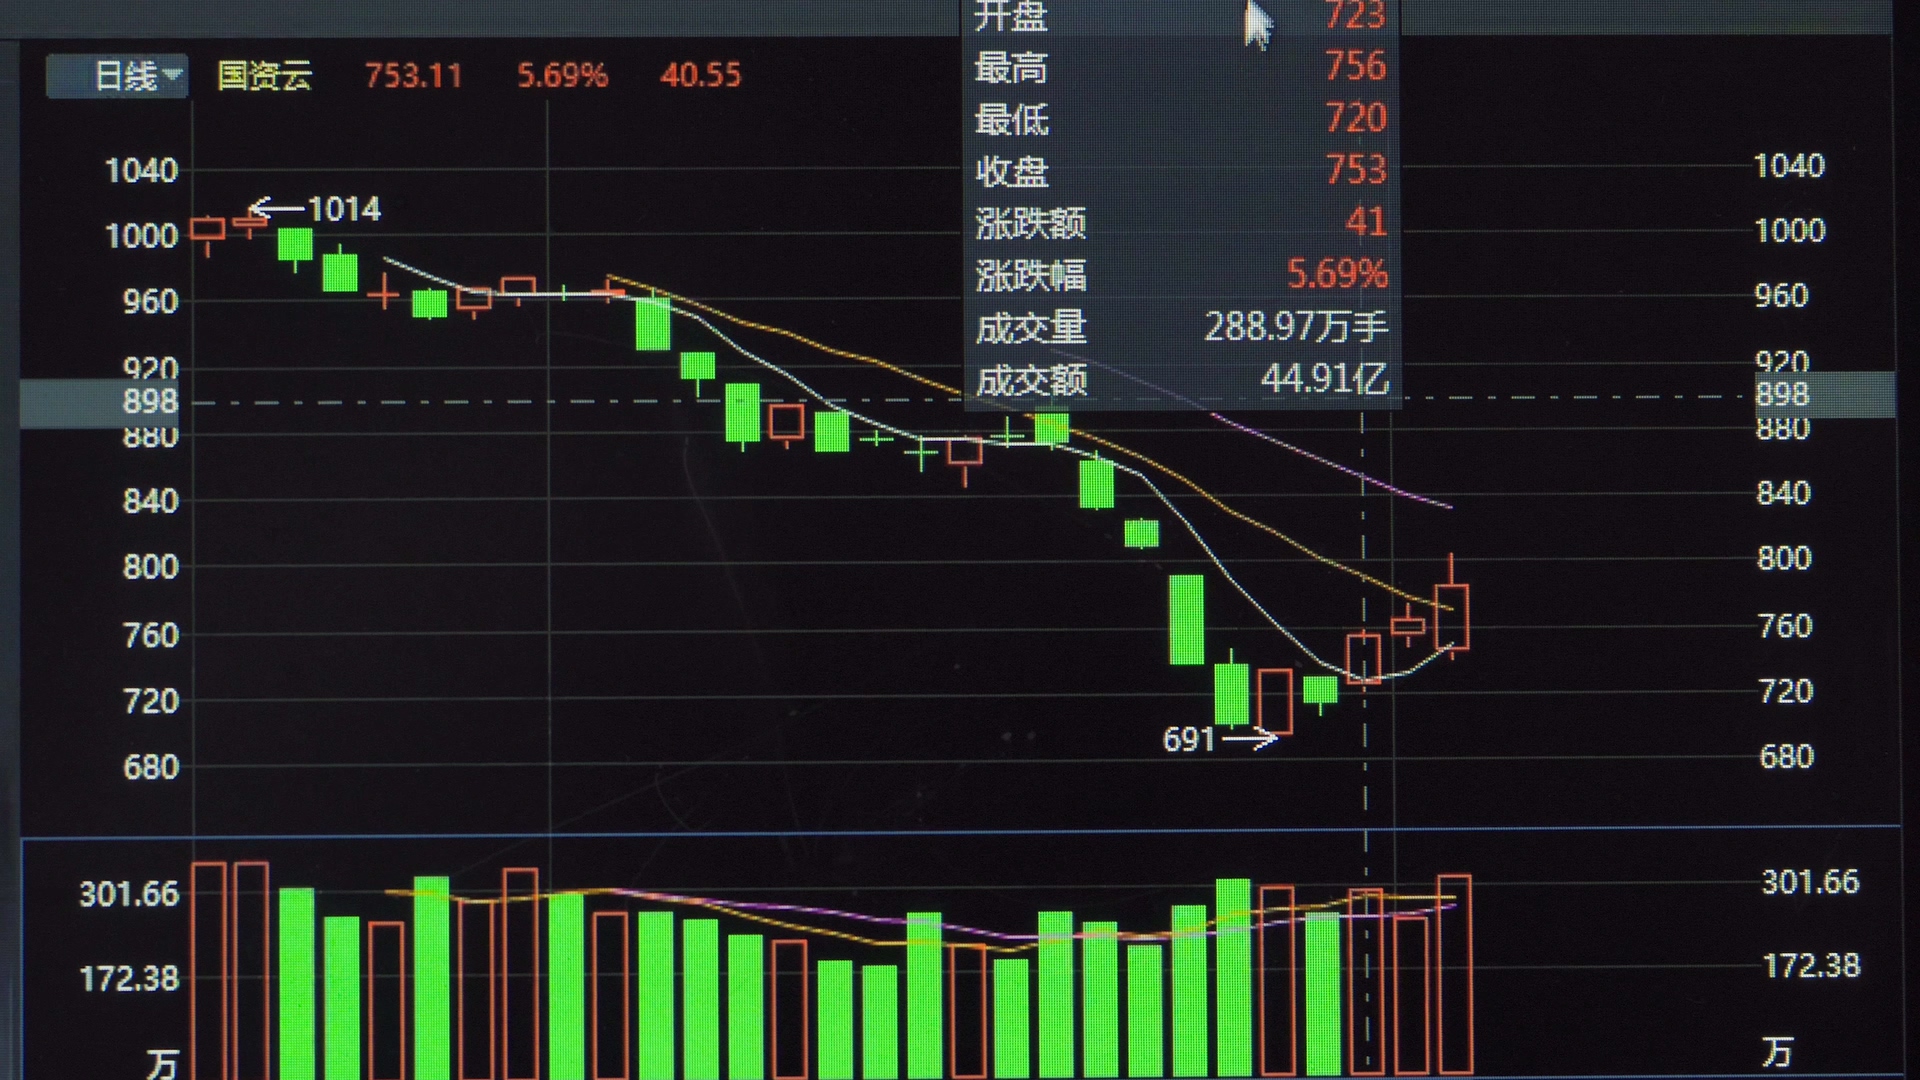
Task: Select the 753.11 price value
Action: point(413,76)
